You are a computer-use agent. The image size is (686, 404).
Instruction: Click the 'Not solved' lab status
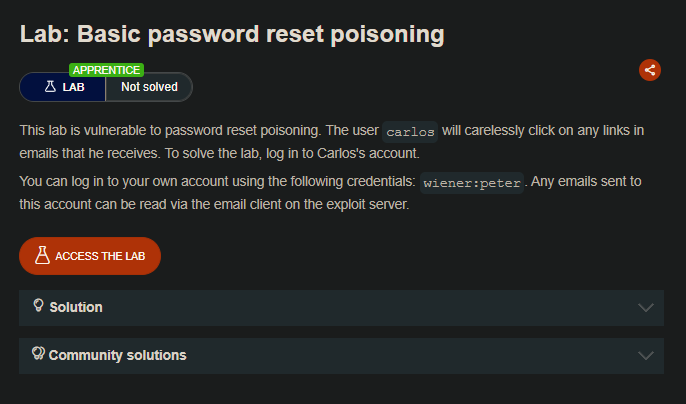click(149, 87)
